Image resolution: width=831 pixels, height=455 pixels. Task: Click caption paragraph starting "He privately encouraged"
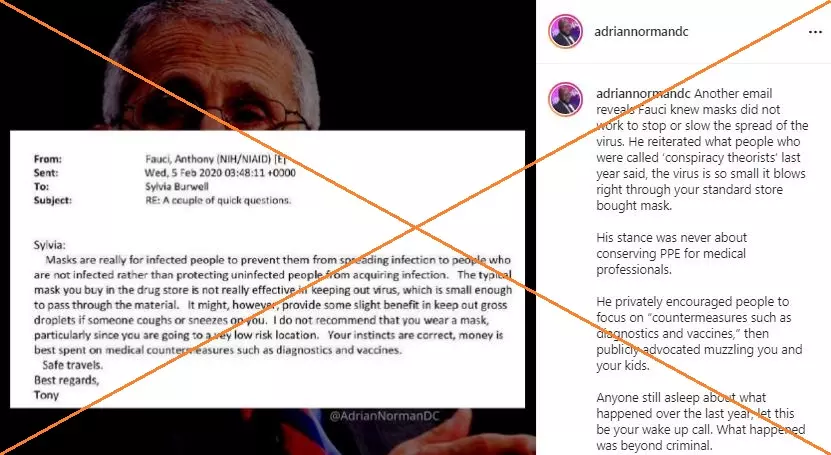point(699,333)
